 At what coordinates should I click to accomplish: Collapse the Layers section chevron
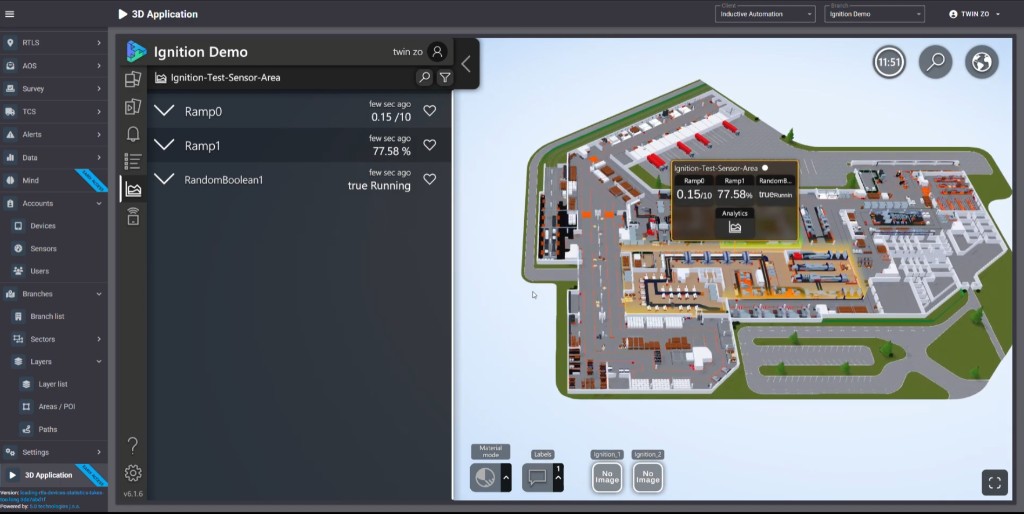coord(99,361)
